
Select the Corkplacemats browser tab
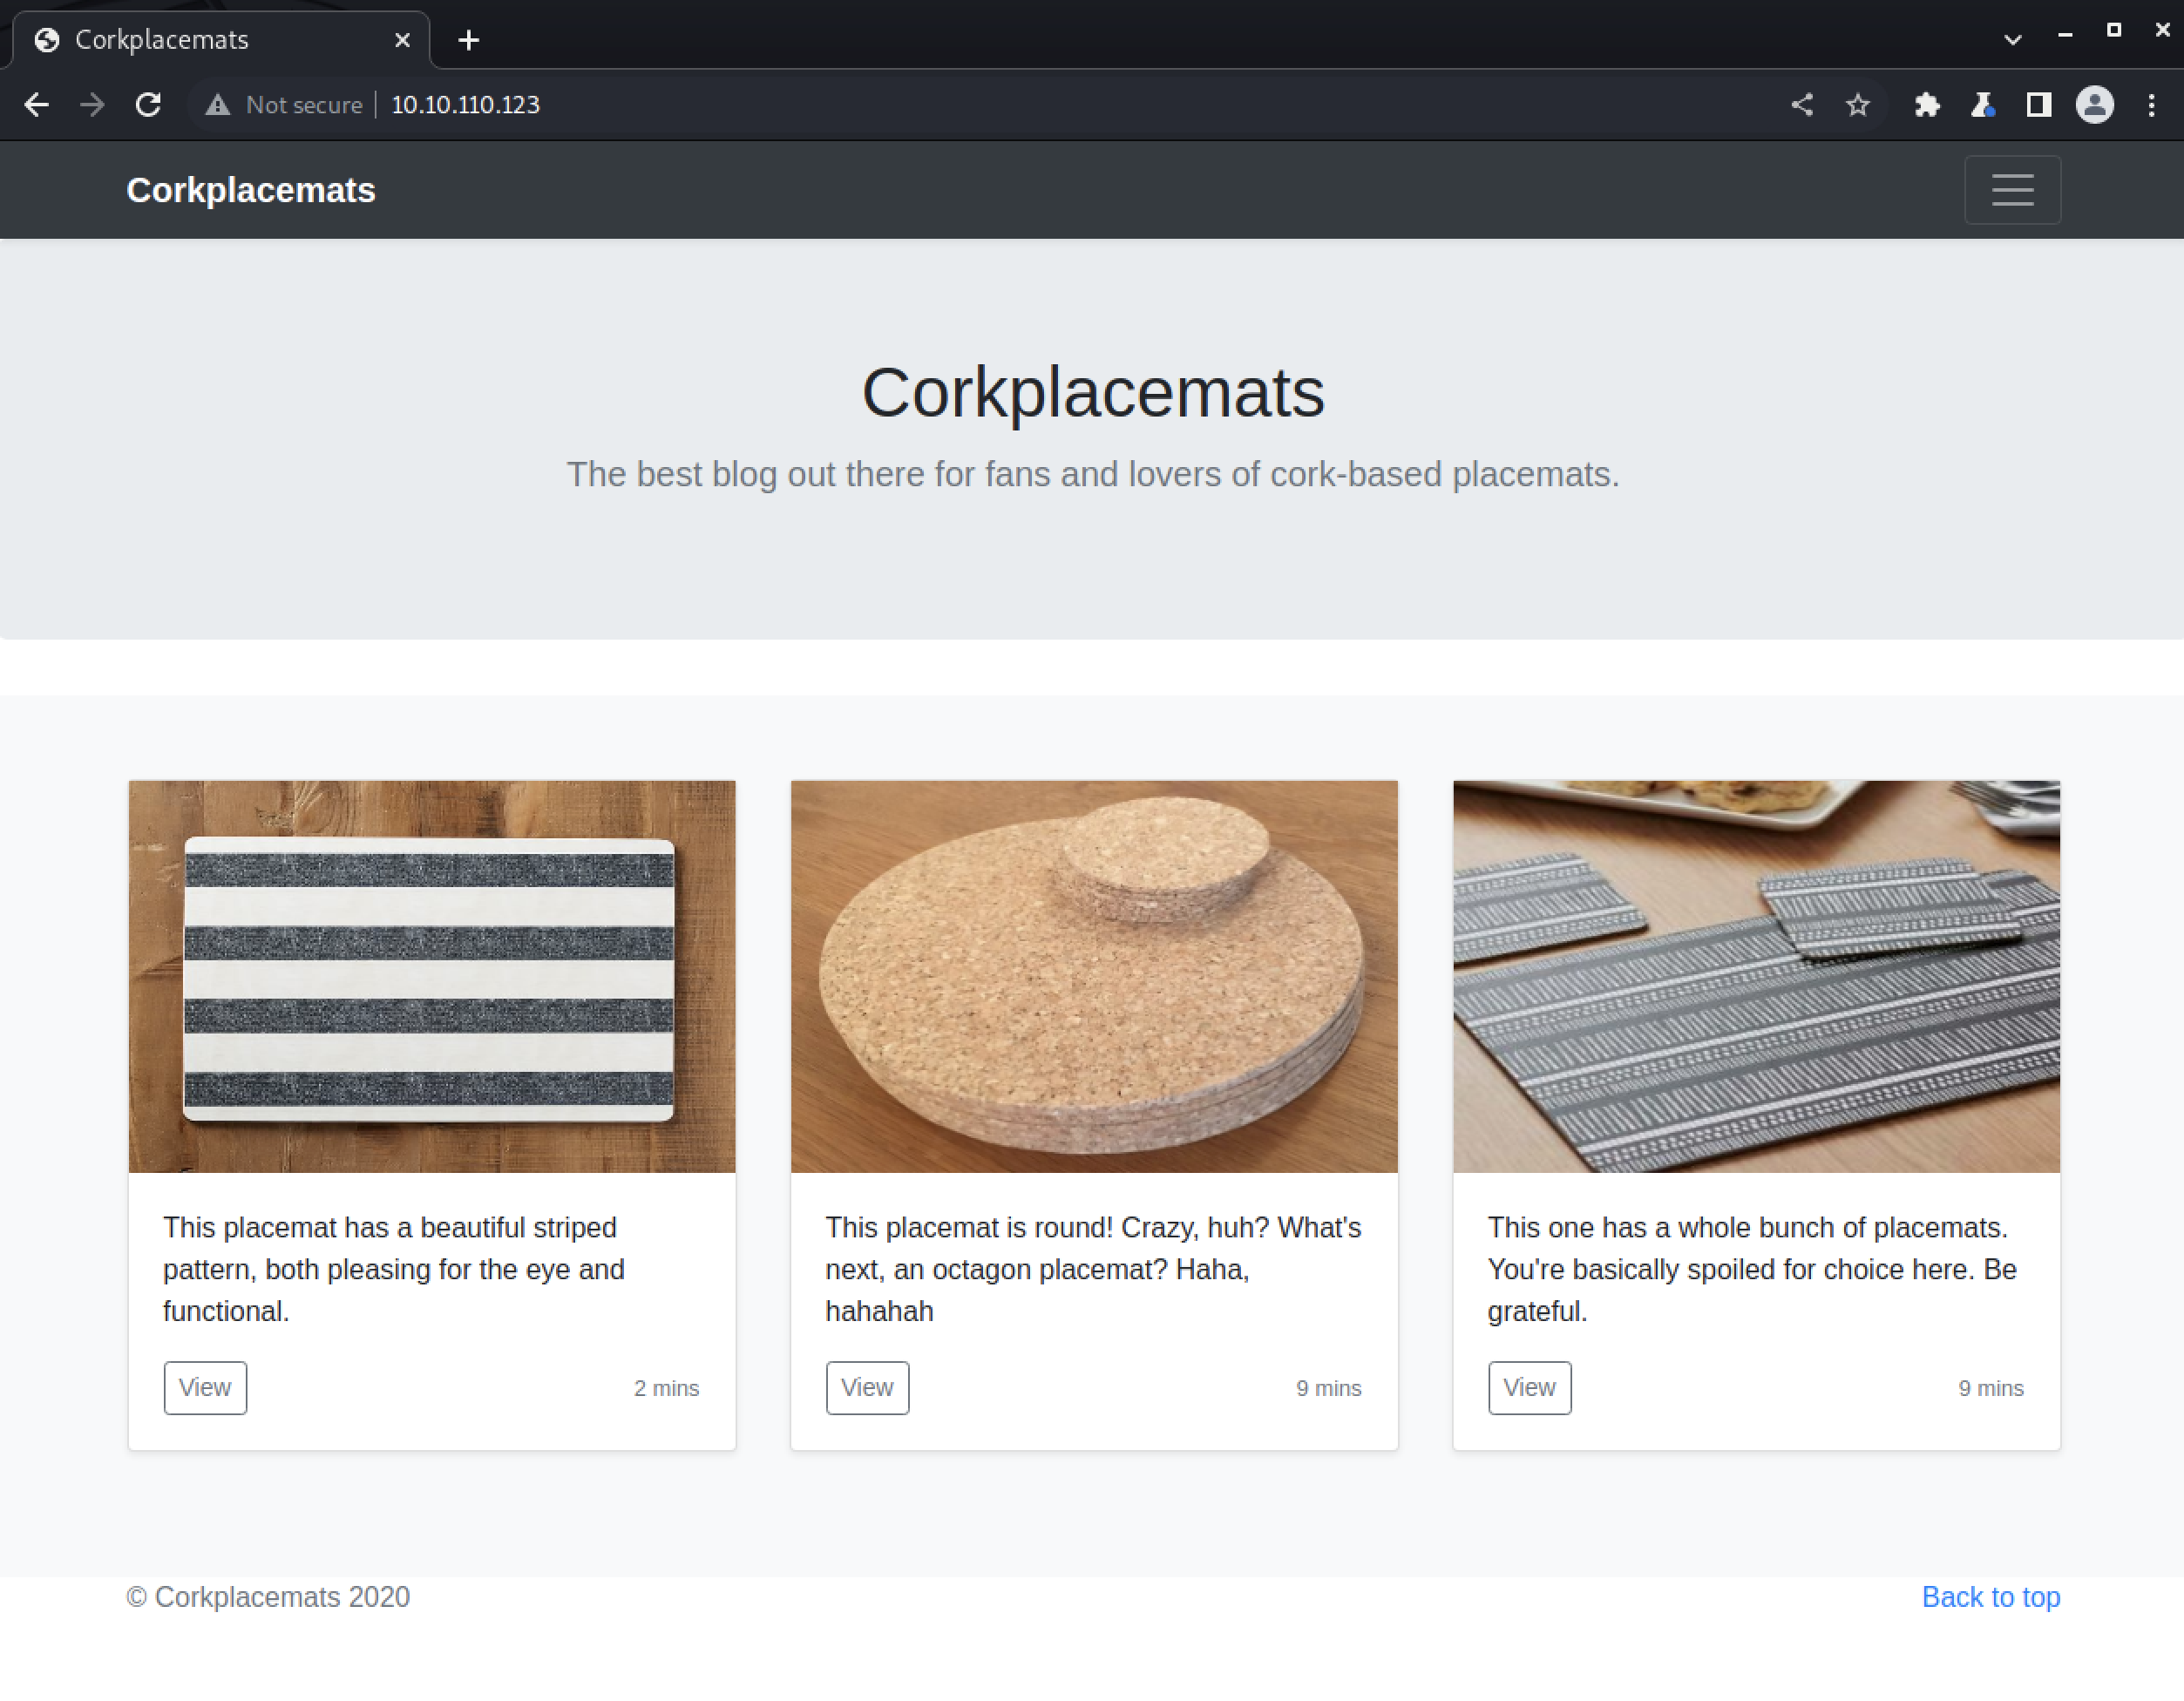click(220, 40)
